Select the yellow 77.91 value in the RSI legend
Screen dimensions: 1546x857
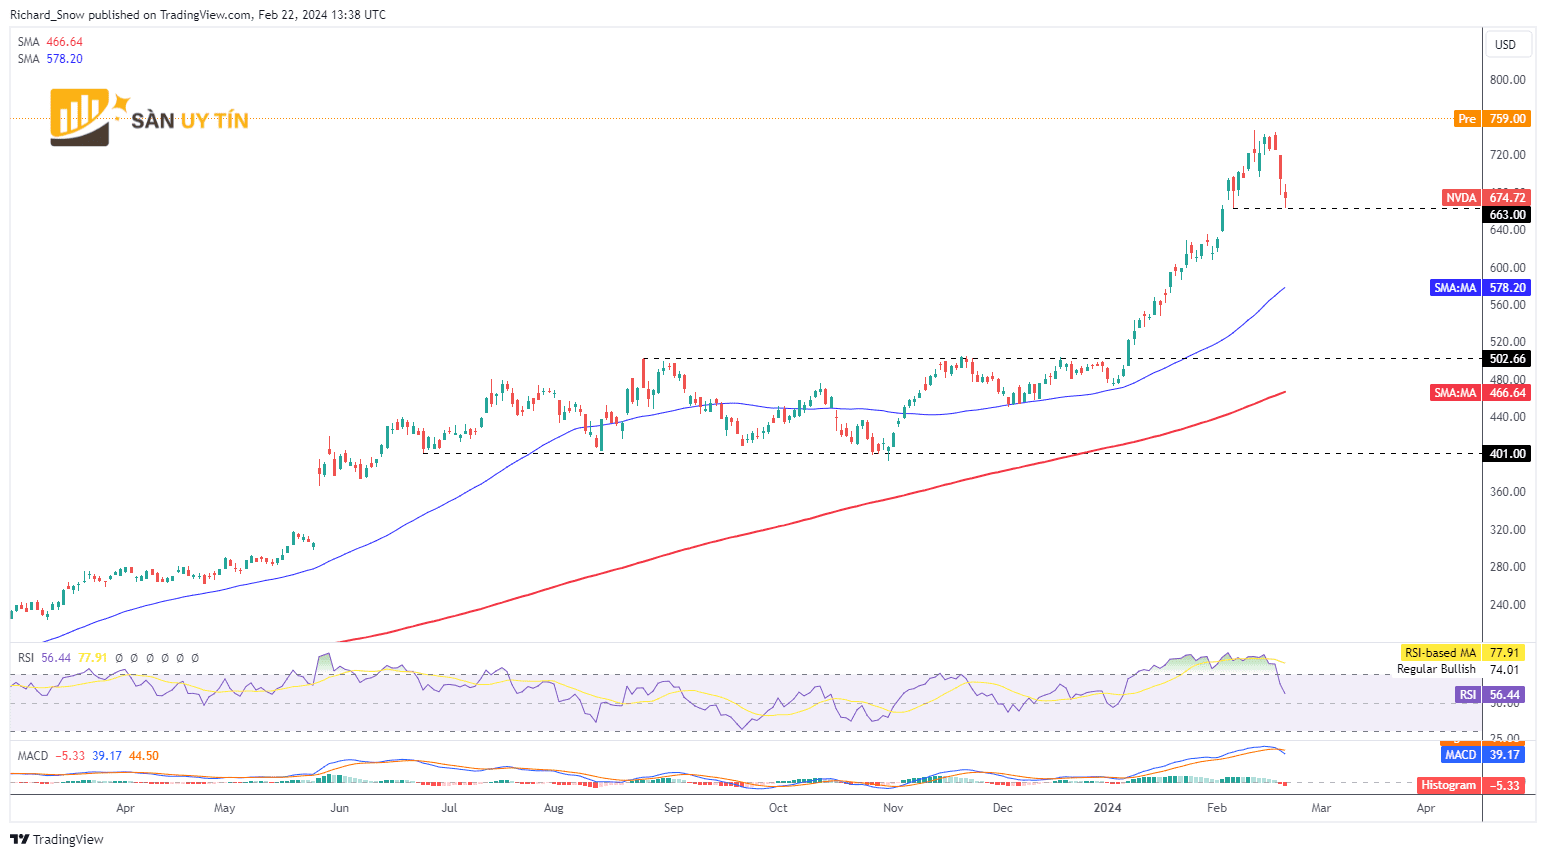click(93, 658)
